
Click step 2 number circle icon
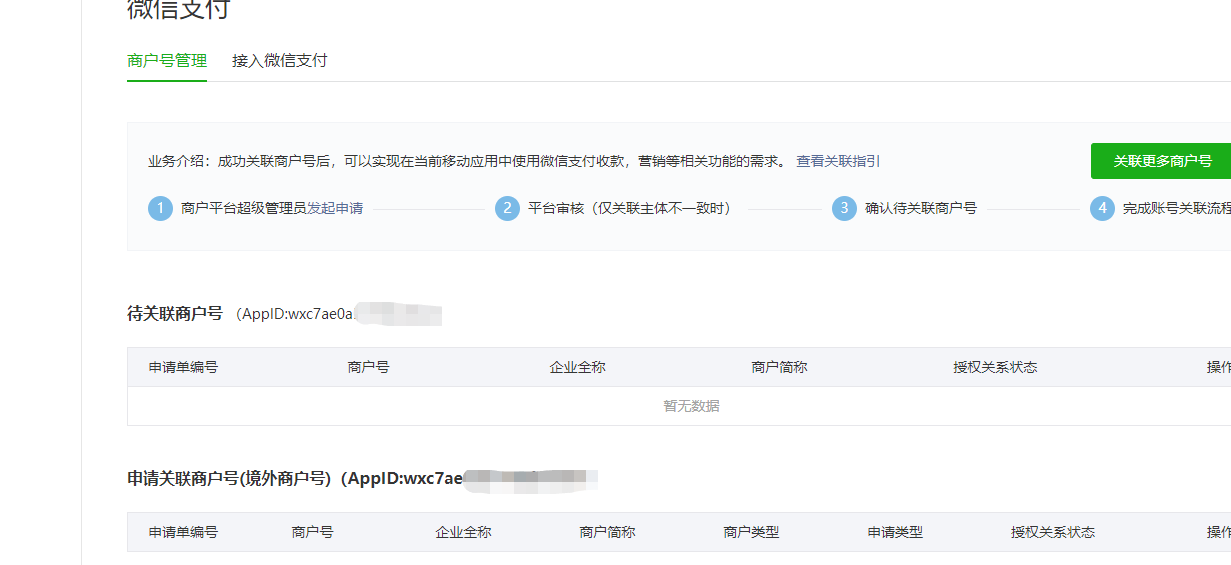tap(507, 208)
